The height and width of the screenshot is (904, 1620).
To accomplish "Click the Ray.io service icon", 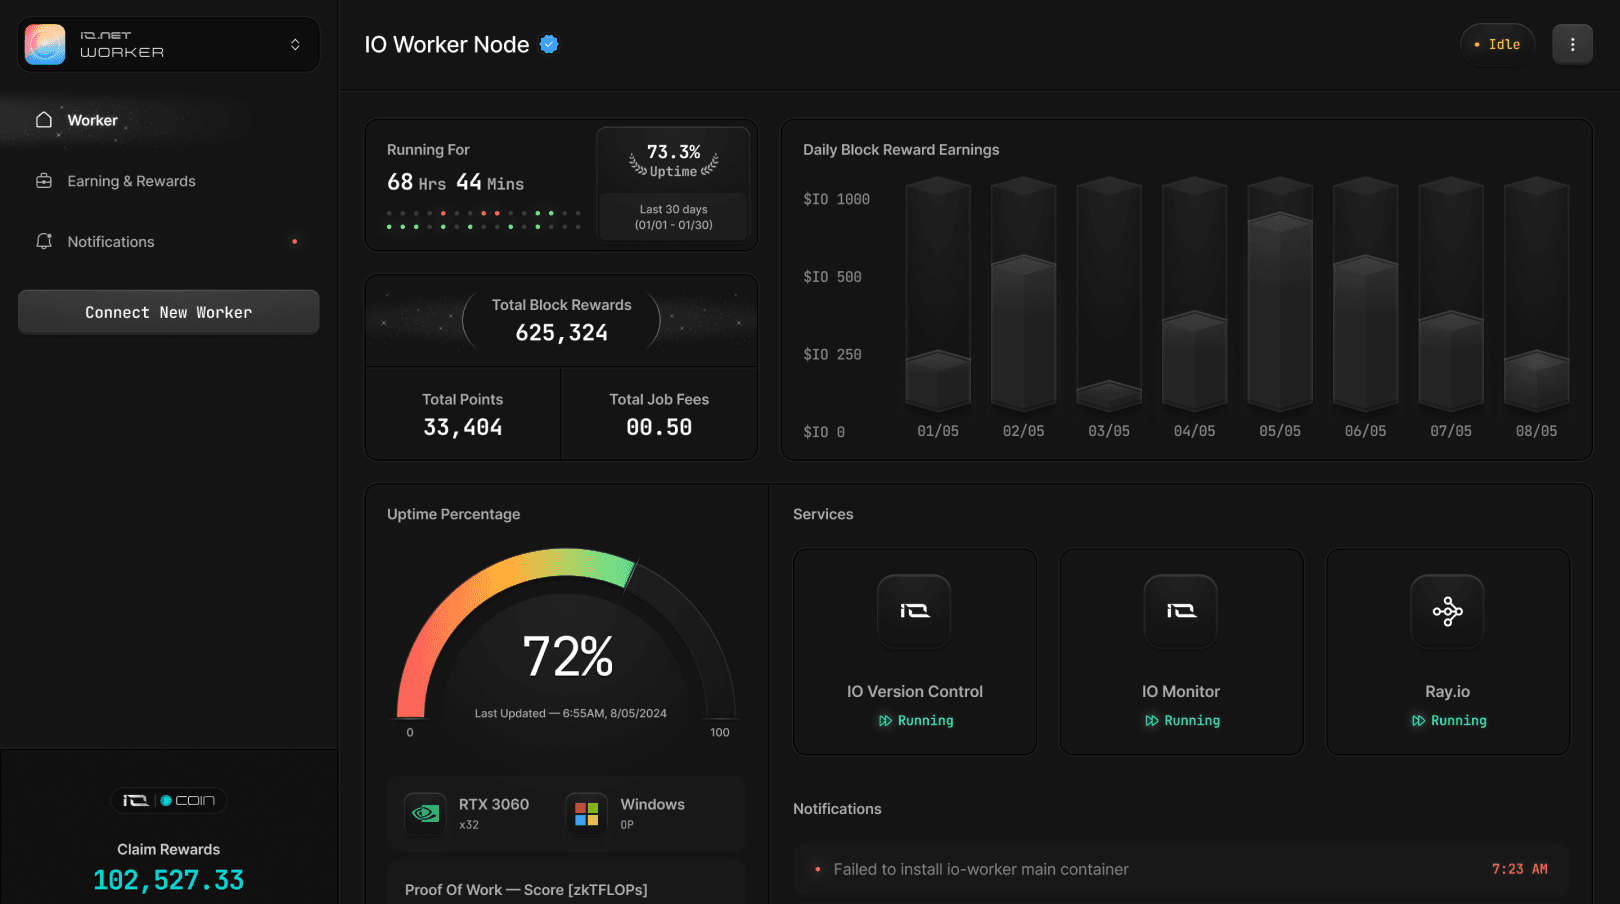I will click(1447, 610).
